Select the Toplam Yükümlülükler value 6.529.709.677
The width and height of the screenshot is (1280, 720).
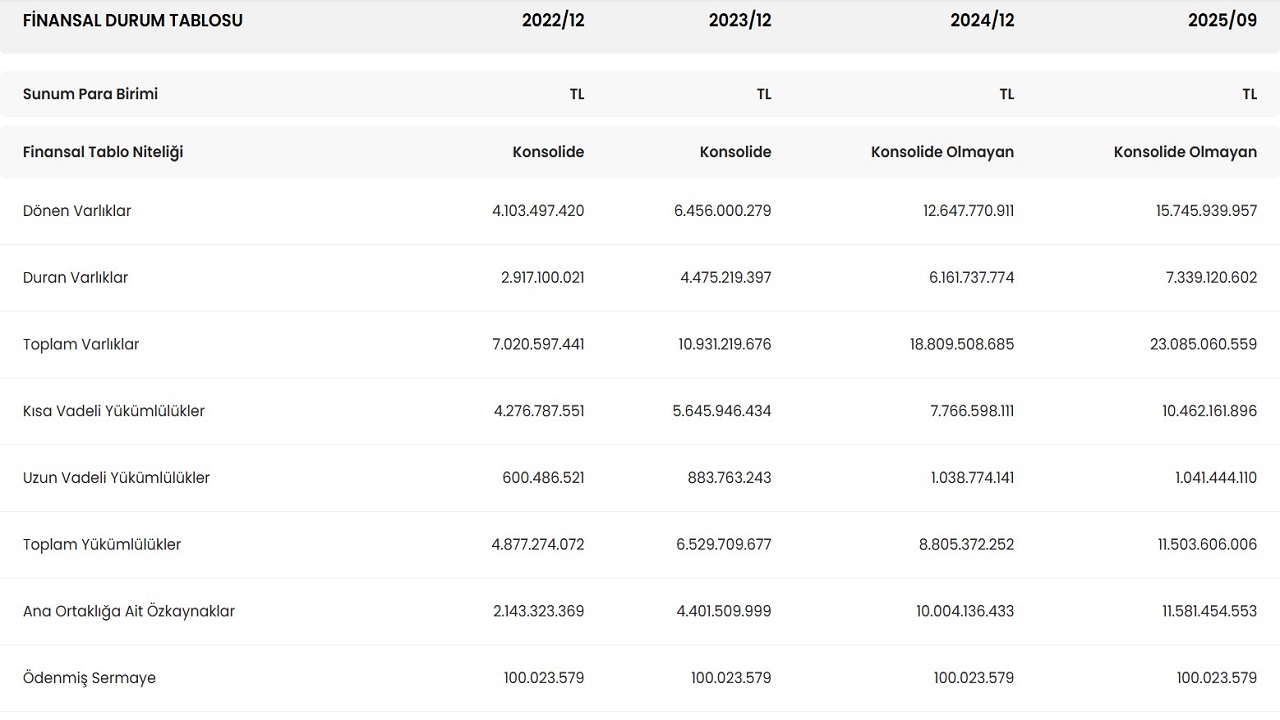(x=725, y=545)
